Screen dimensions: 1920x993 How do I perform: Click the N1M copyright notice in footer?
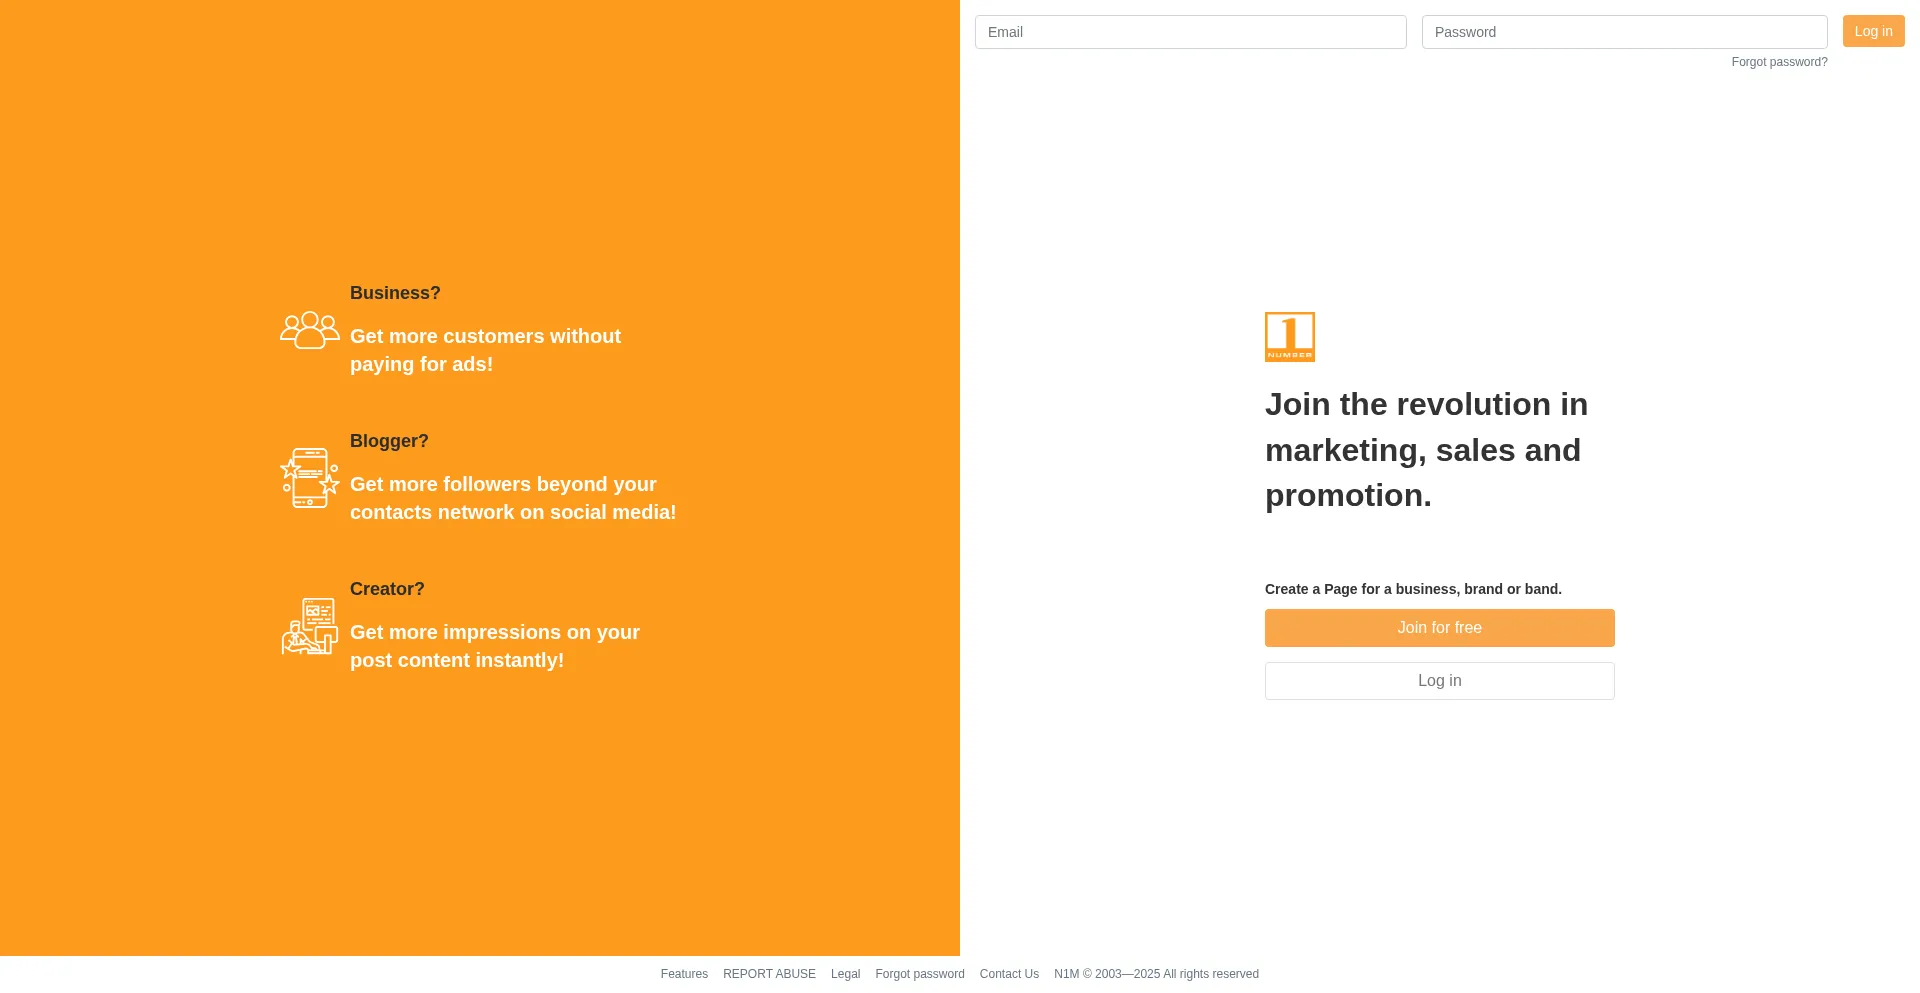coord(1156,974)
